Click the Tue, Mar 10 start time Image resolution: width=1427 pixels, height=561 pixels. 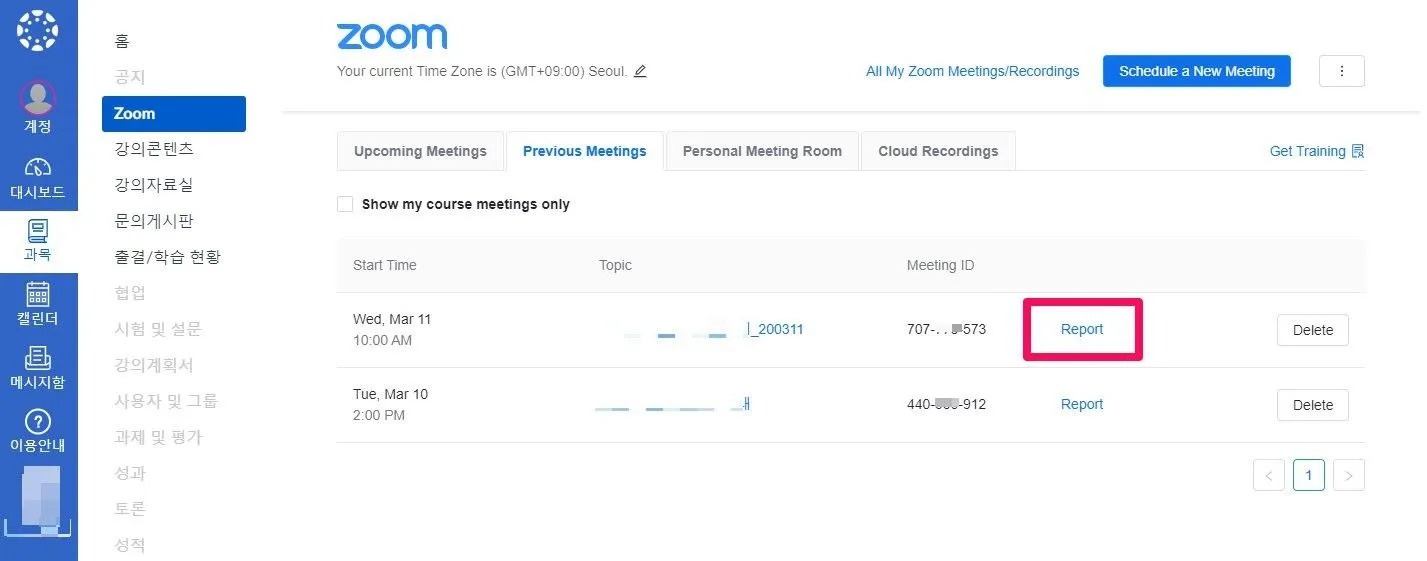pos(390,405)
